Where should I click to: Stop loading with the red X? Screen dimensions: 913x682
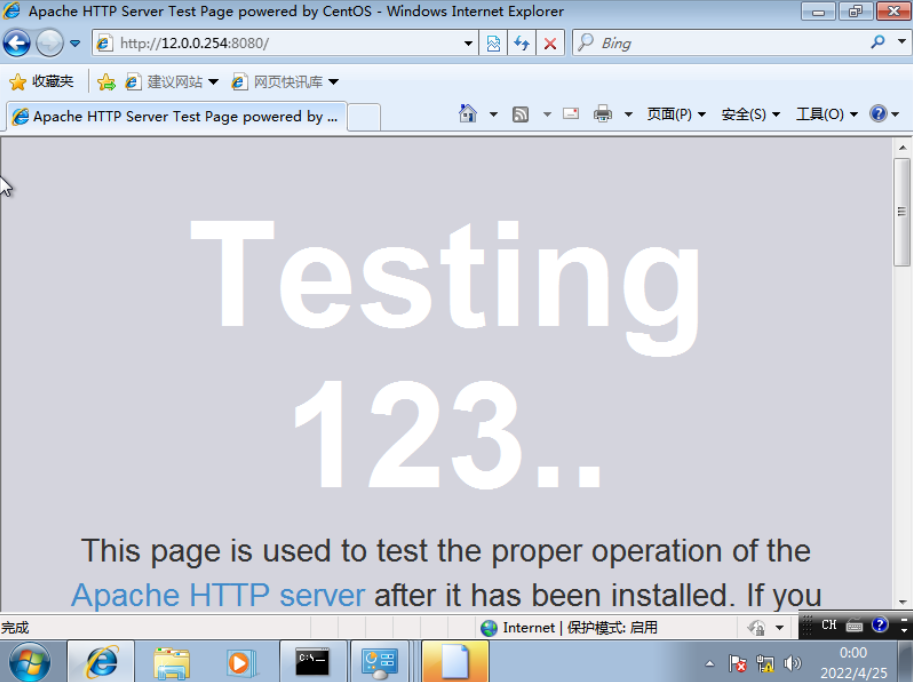click(550, 43)
